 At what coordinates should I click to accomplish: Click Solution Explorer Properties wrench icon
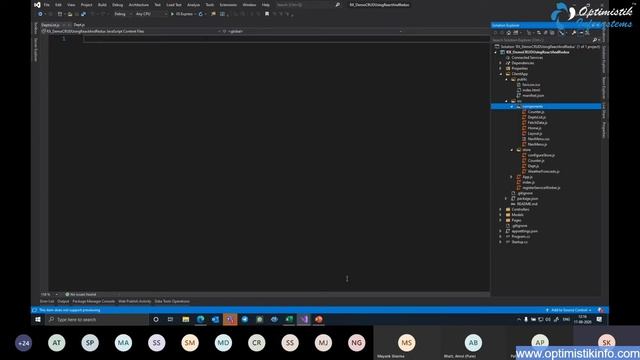574,33
